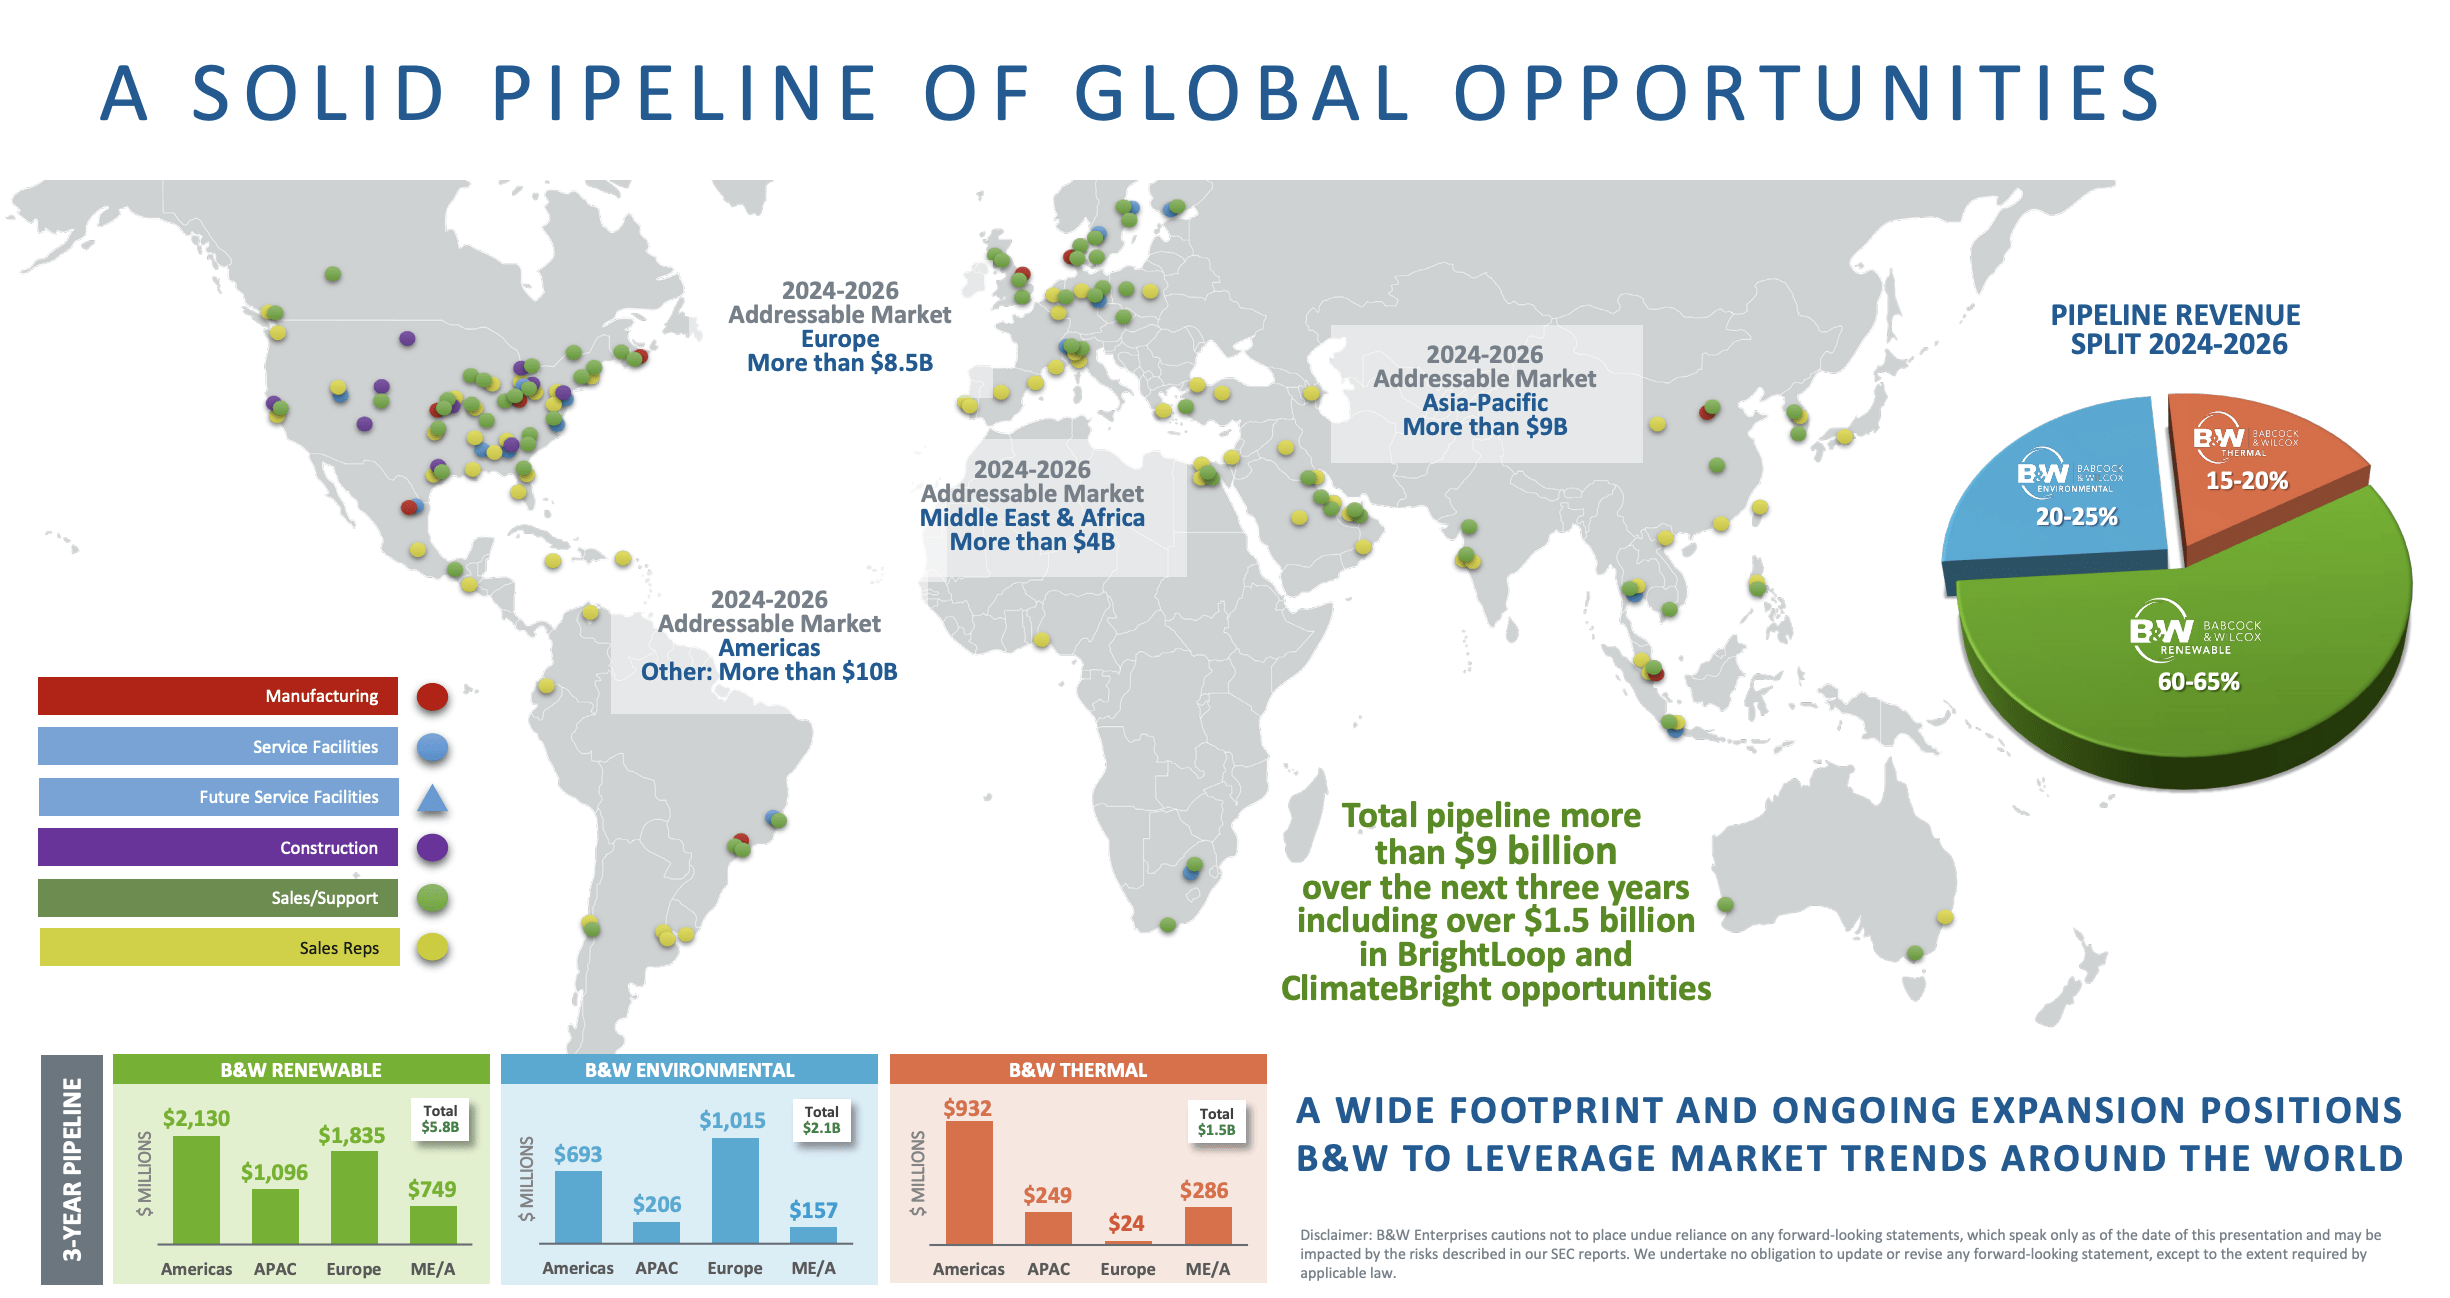Image resolution: width=2450 pixels, height=1298 pixels.
Task: Click the Environmental ME/A $157 bar
Action: pyautogui.click(x=813, y=1235)
